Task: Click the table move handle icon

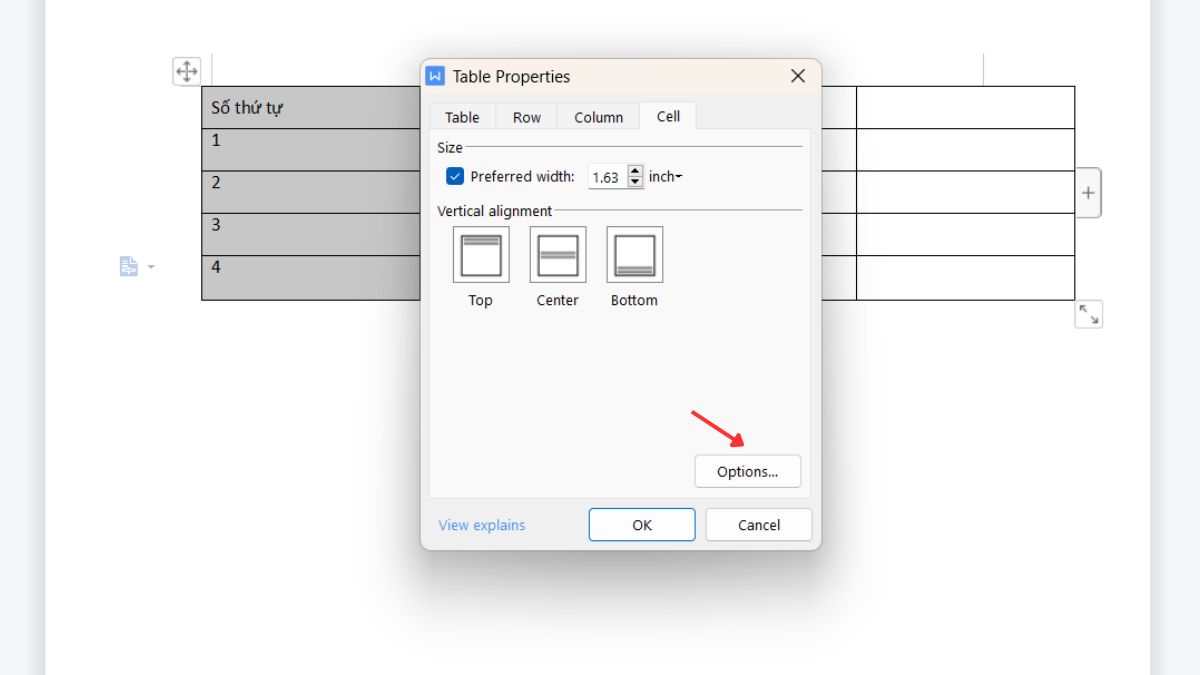Action: pos(187,71)
